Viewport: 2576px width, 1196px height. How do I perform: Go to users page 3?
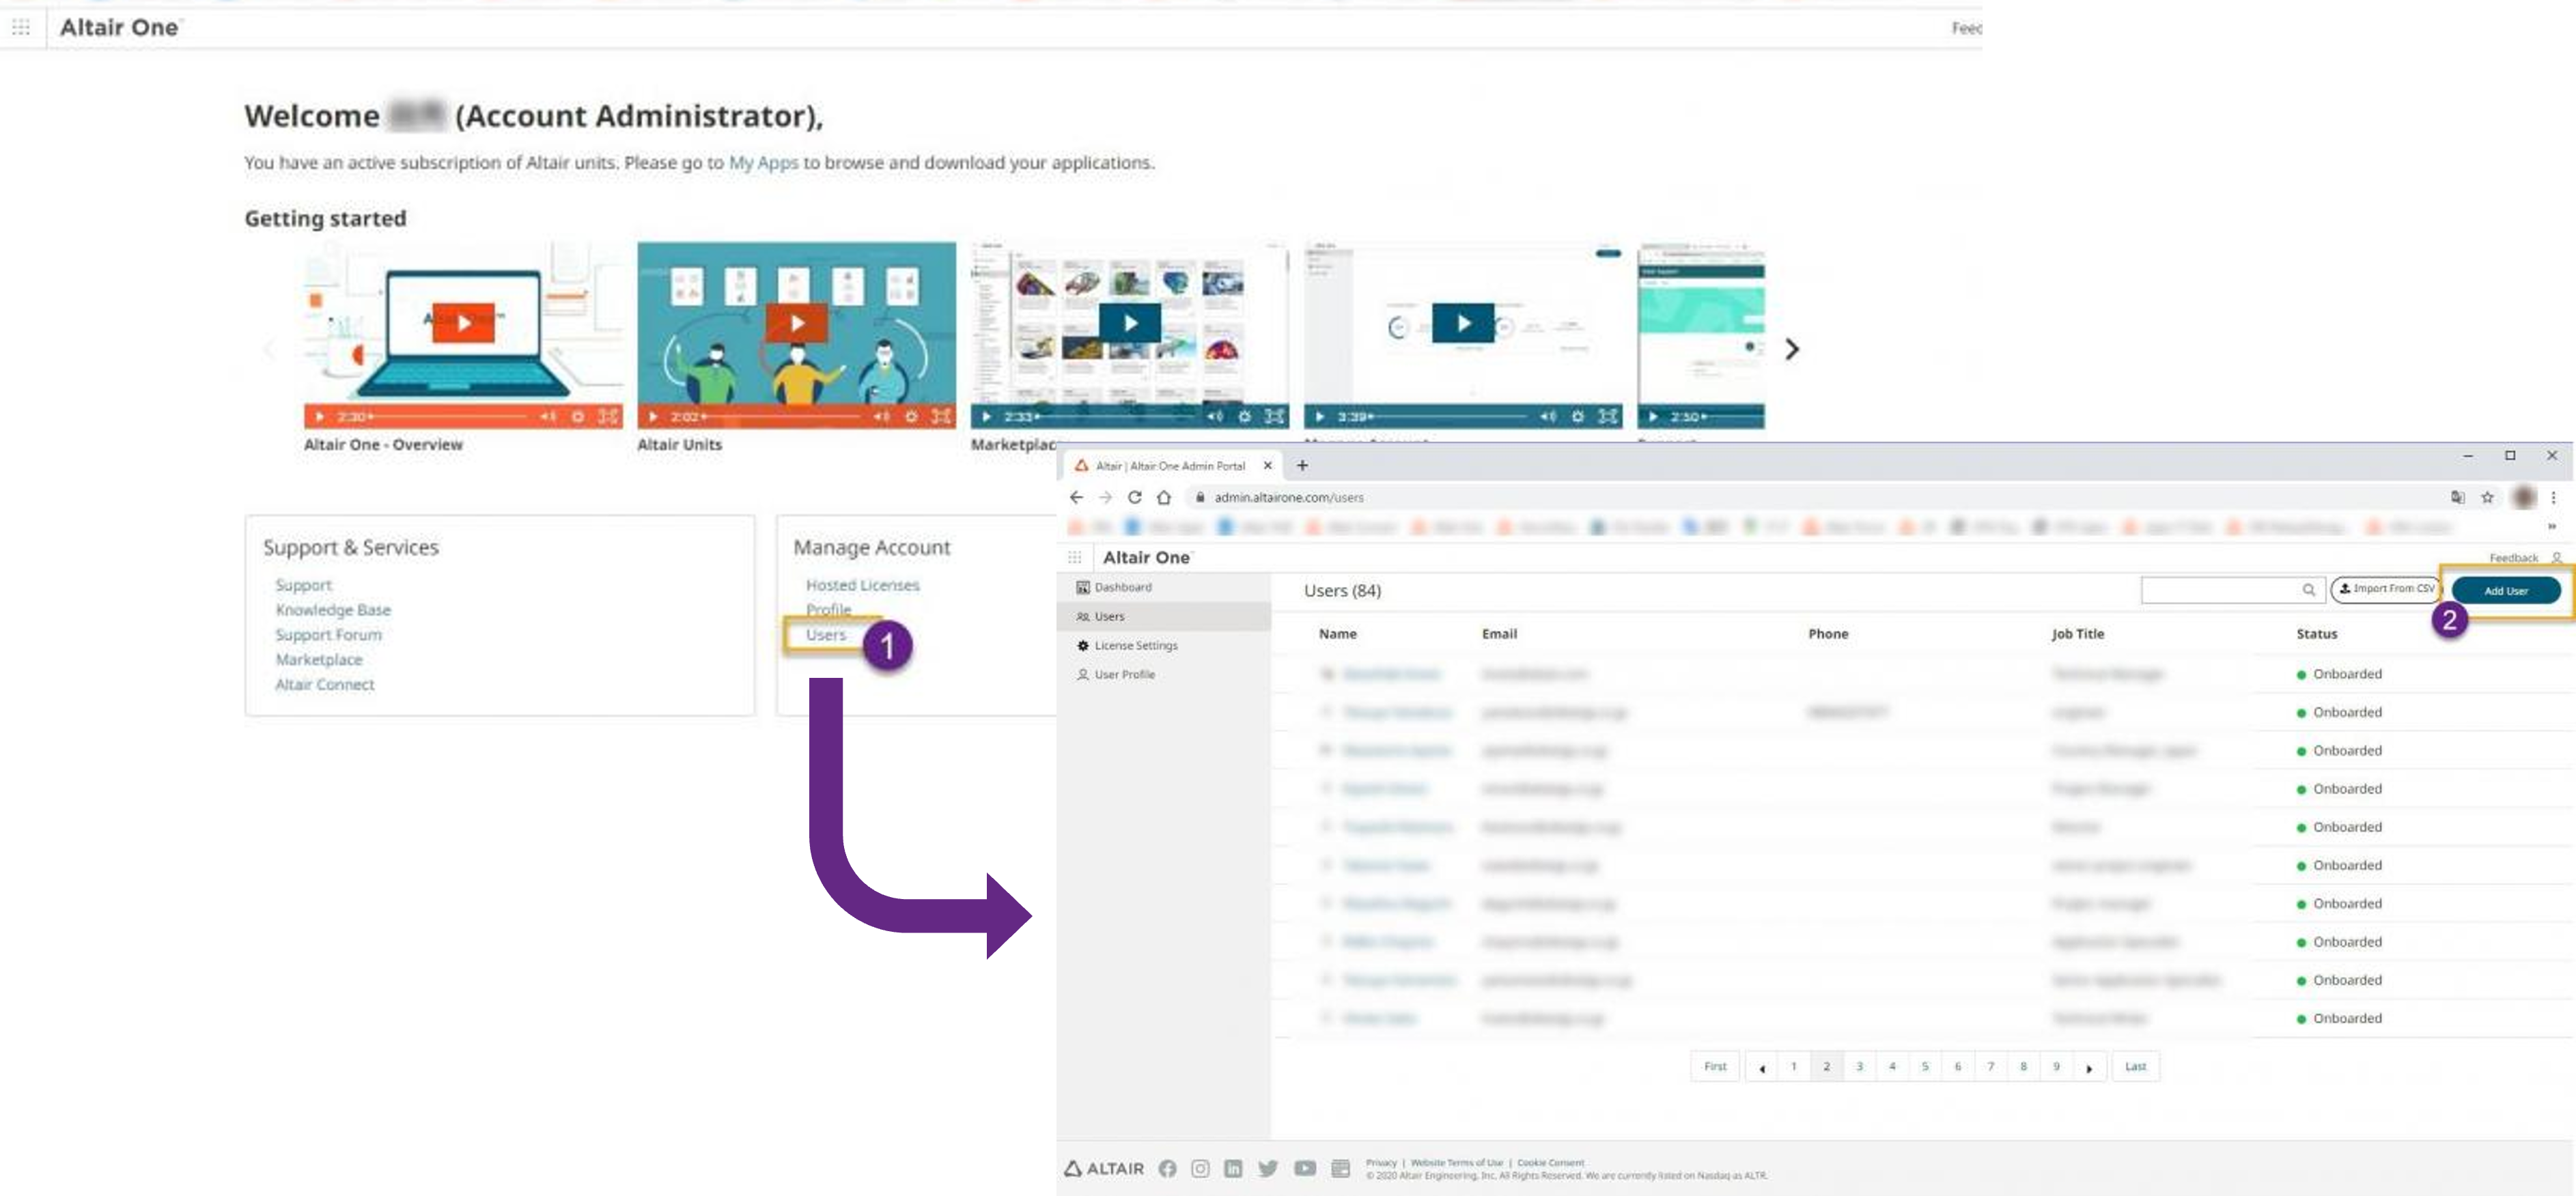coord(1859,1066)
